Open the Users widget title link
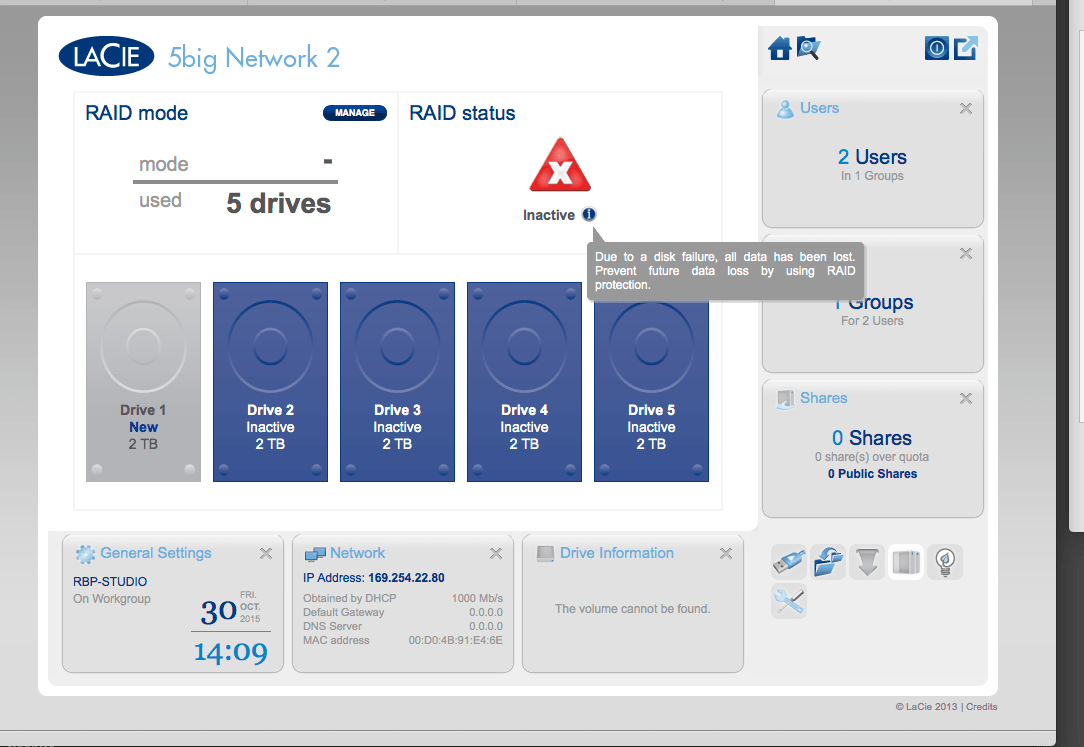The width and height of the screenshot is (1084, 747). (819, 108)
